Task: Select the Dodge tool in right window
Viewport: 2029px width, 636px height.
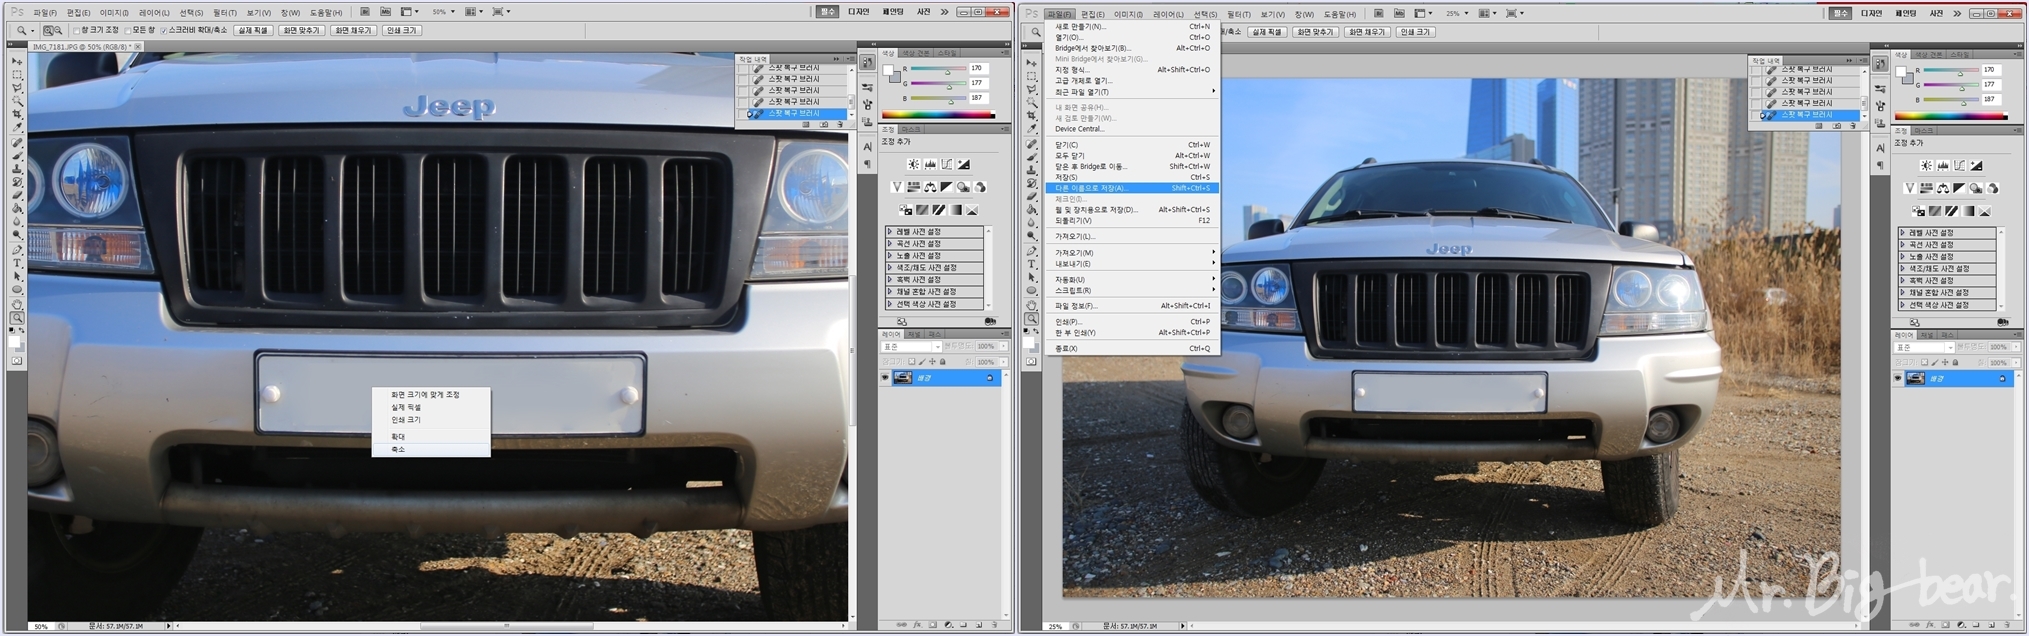Action: point(1031,237)
